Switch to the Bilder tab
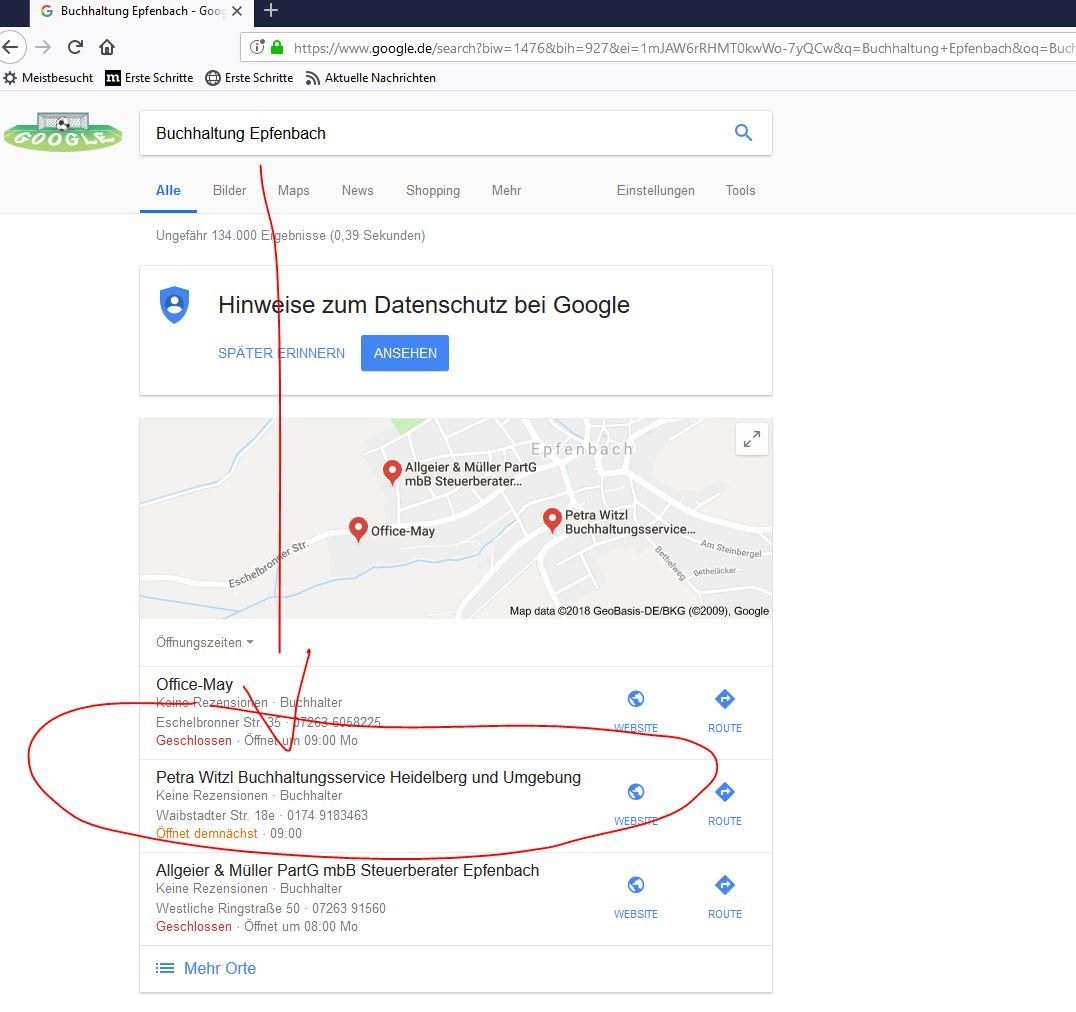 pos(229,191)
